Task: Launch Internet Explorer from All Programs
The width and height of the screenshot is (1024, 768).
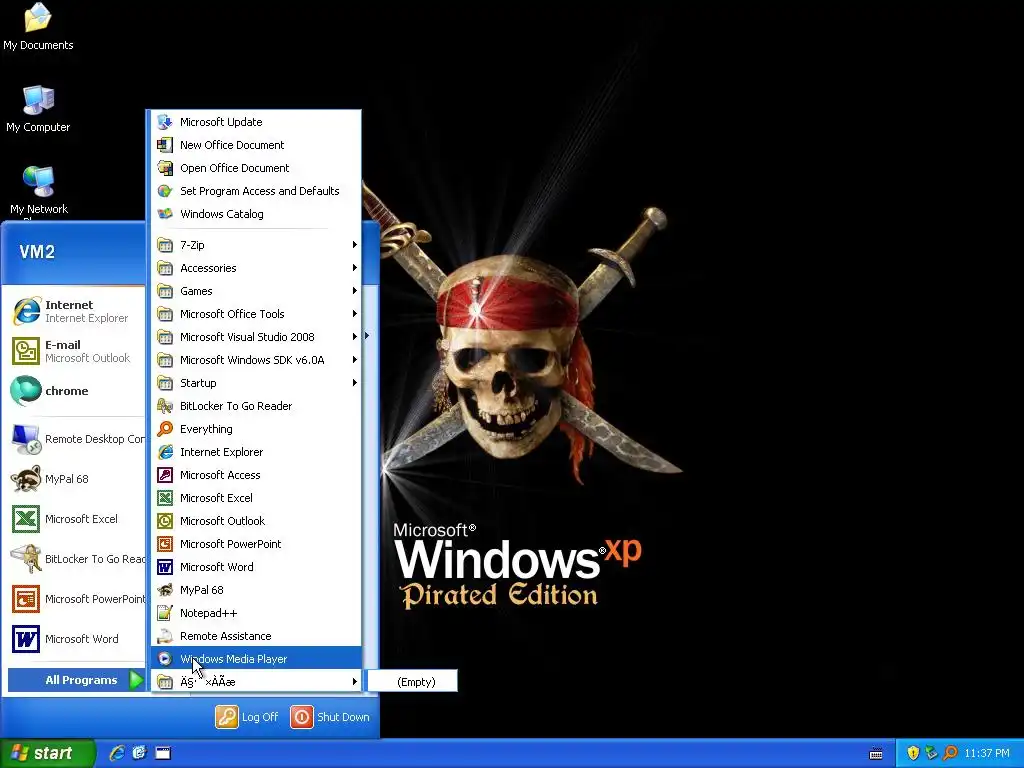Action: [256, 452]
